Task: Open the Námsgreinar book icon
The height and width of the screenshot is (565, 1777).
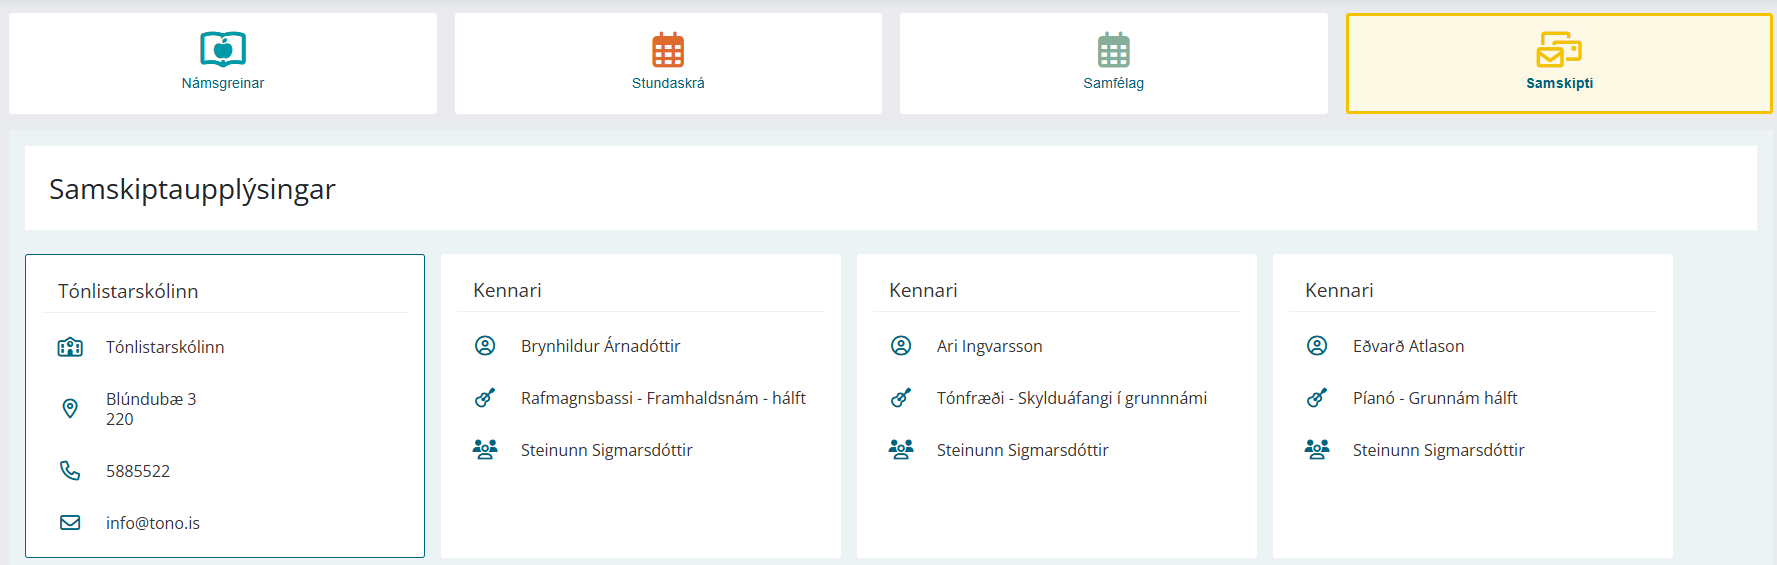Action: coord(223,49)
